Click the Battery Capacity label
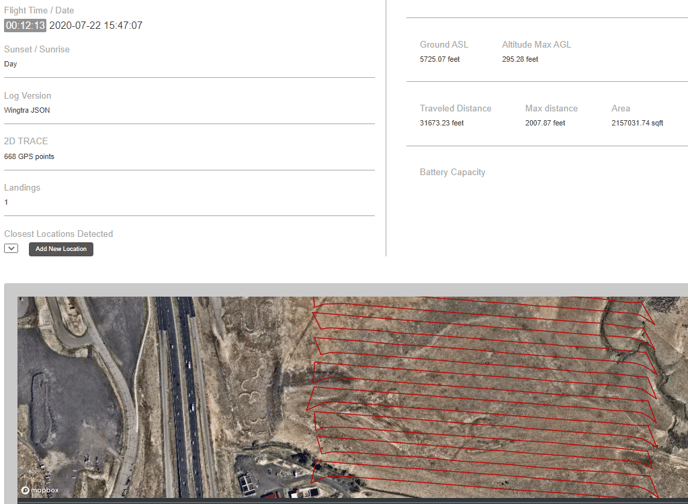The width and height of the screenshot is (688, 504). pyautogui.click(x=452, y=172)
